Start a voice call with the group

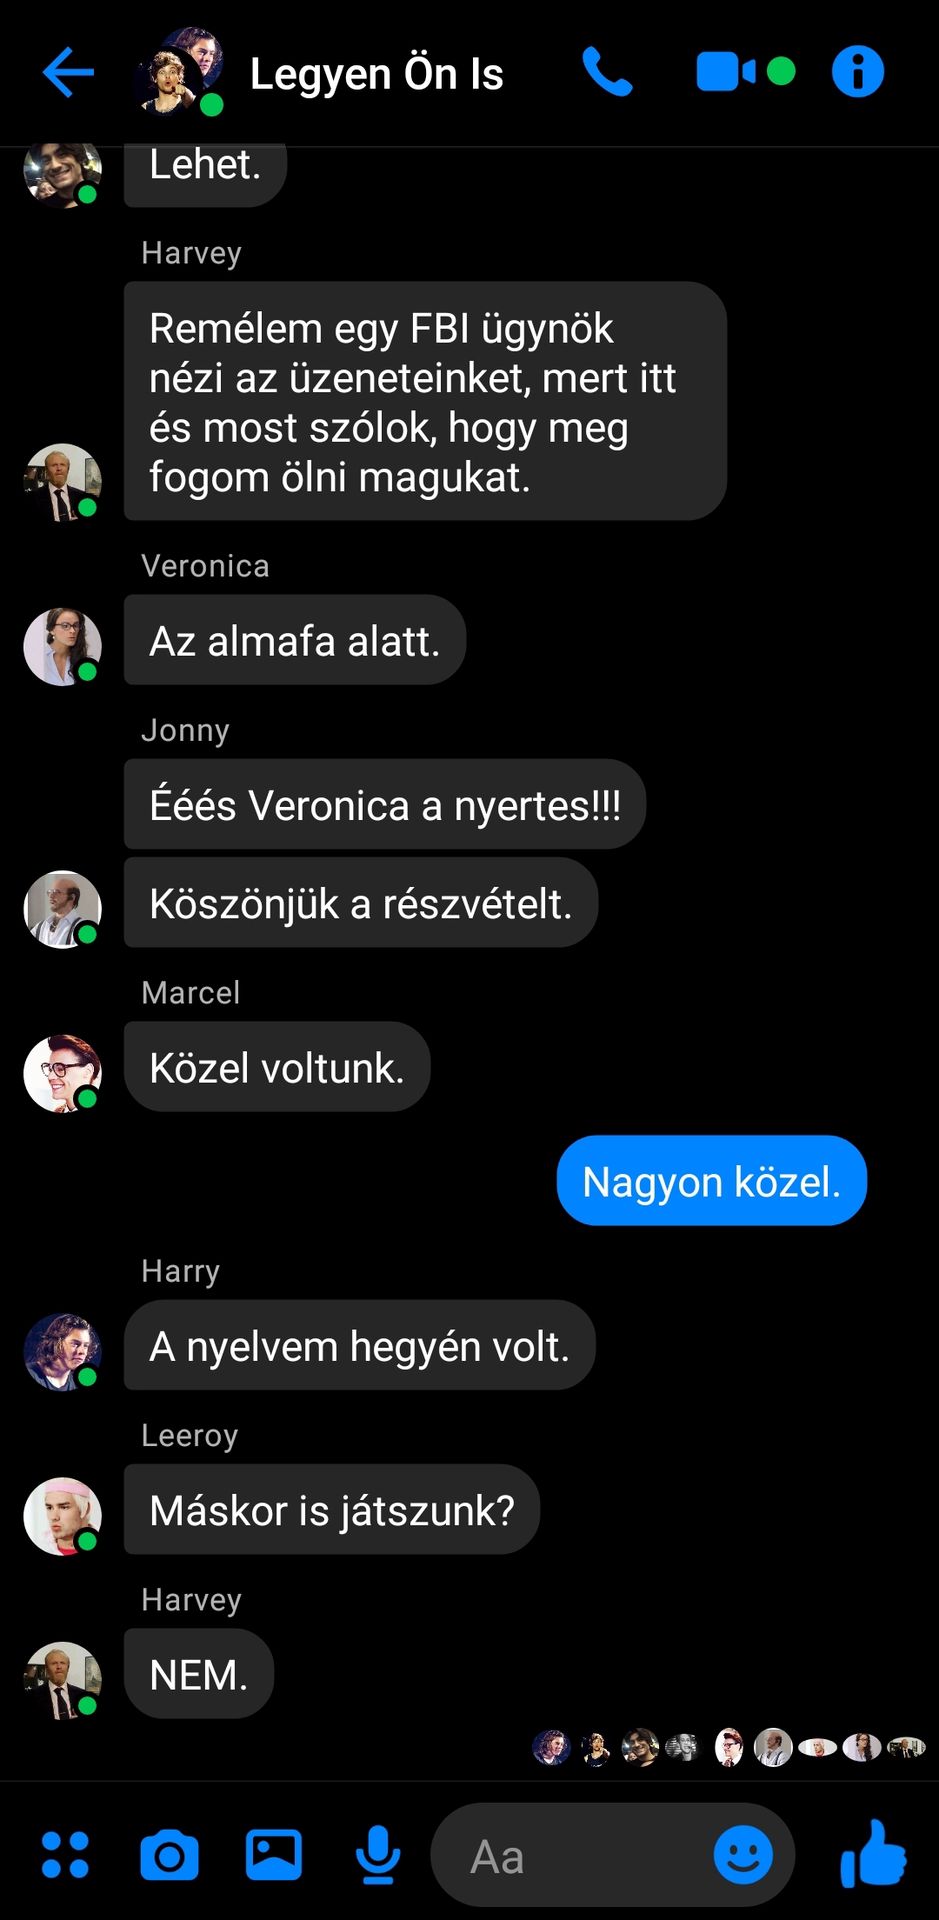(607, 72)
